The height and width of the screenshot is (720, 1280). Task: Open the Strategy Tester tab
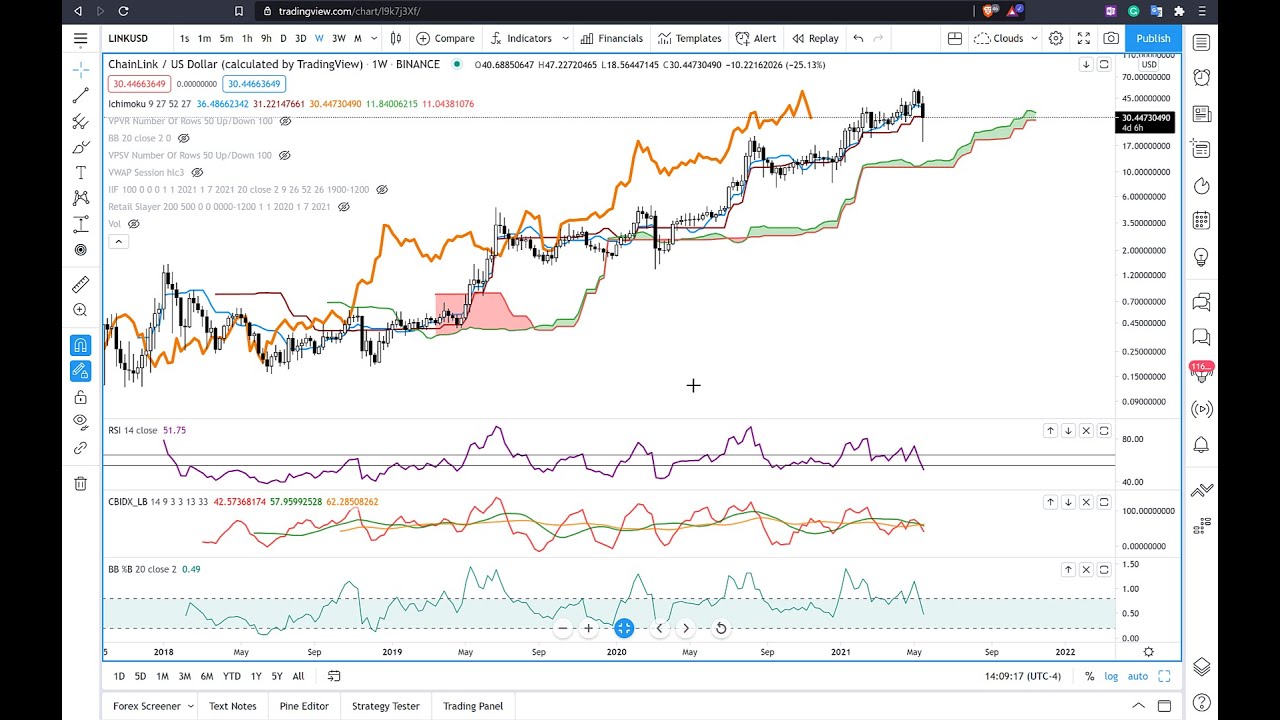[386, 706]
